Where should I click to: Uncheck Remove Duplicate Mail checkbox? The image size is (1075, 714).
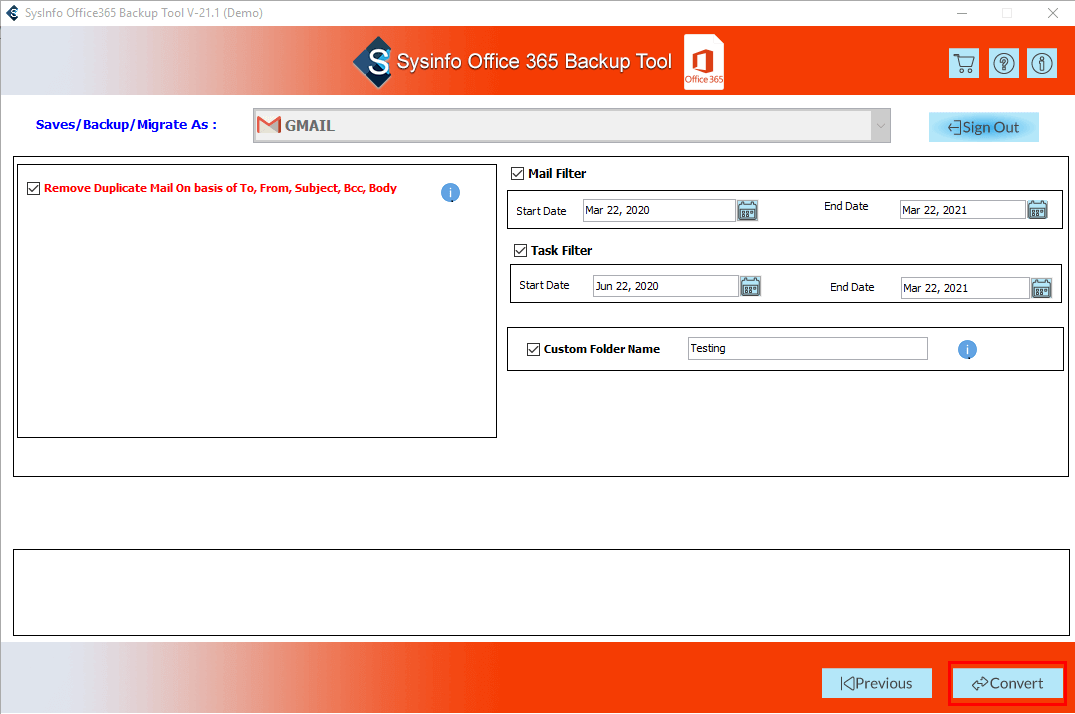34,188
